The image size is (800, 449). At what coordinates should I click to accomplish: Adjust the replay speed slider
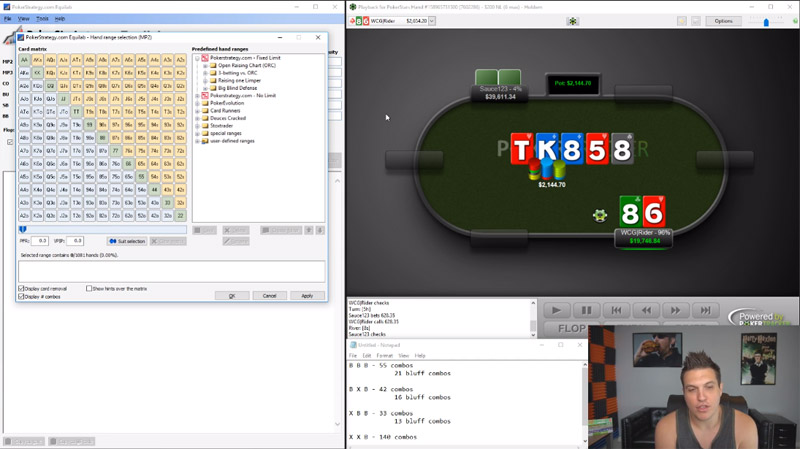[x=766, y=22]
